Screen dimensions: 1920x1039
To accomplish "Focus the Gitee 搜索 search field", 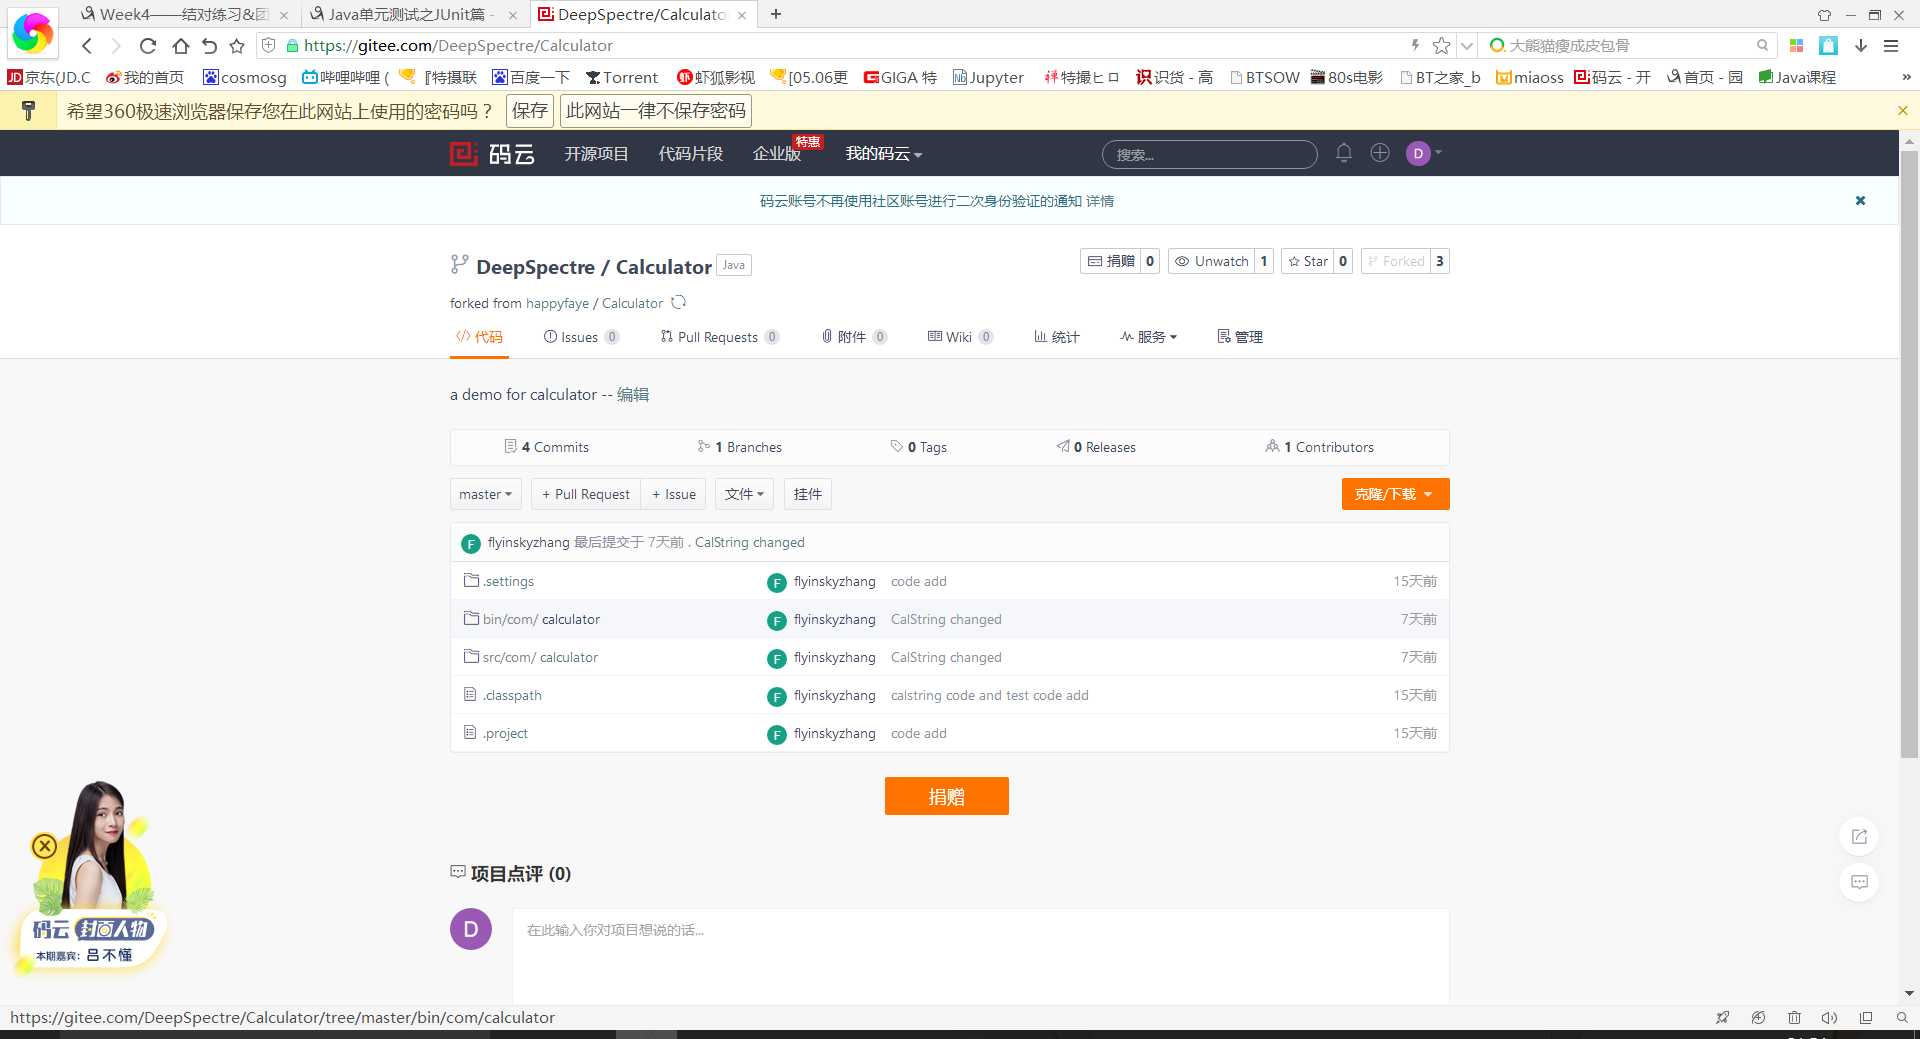I will pyautogui.click(x=1209, y=154).
